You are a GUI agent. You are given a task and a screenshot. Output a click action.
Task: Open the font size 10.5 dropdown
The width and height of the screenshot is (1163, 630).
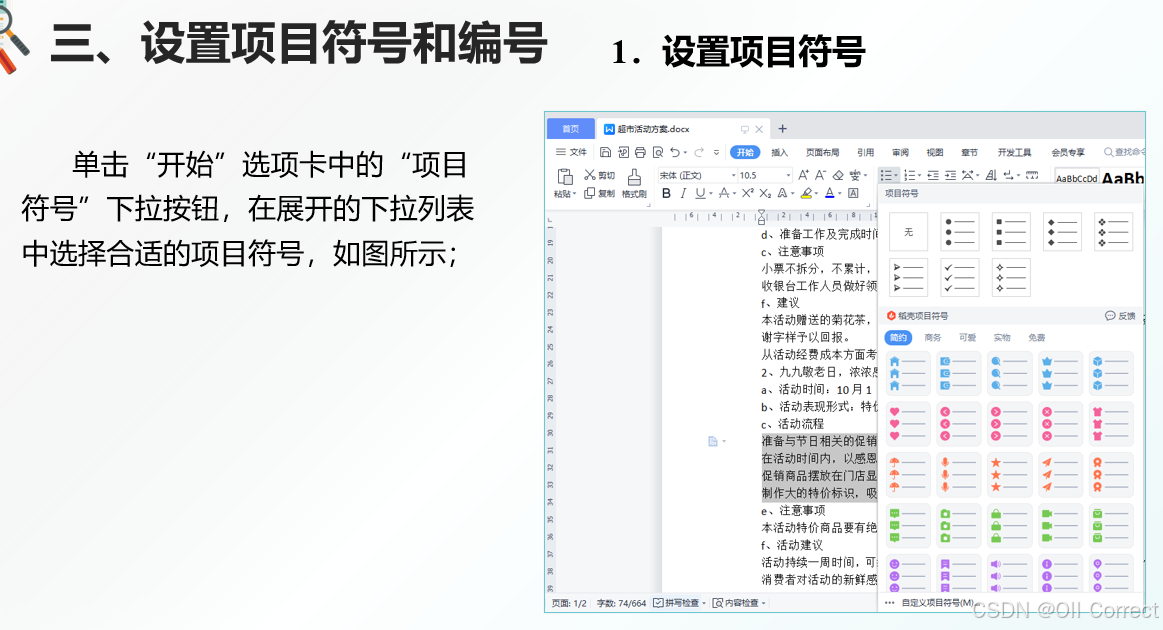tap(788, 175)
